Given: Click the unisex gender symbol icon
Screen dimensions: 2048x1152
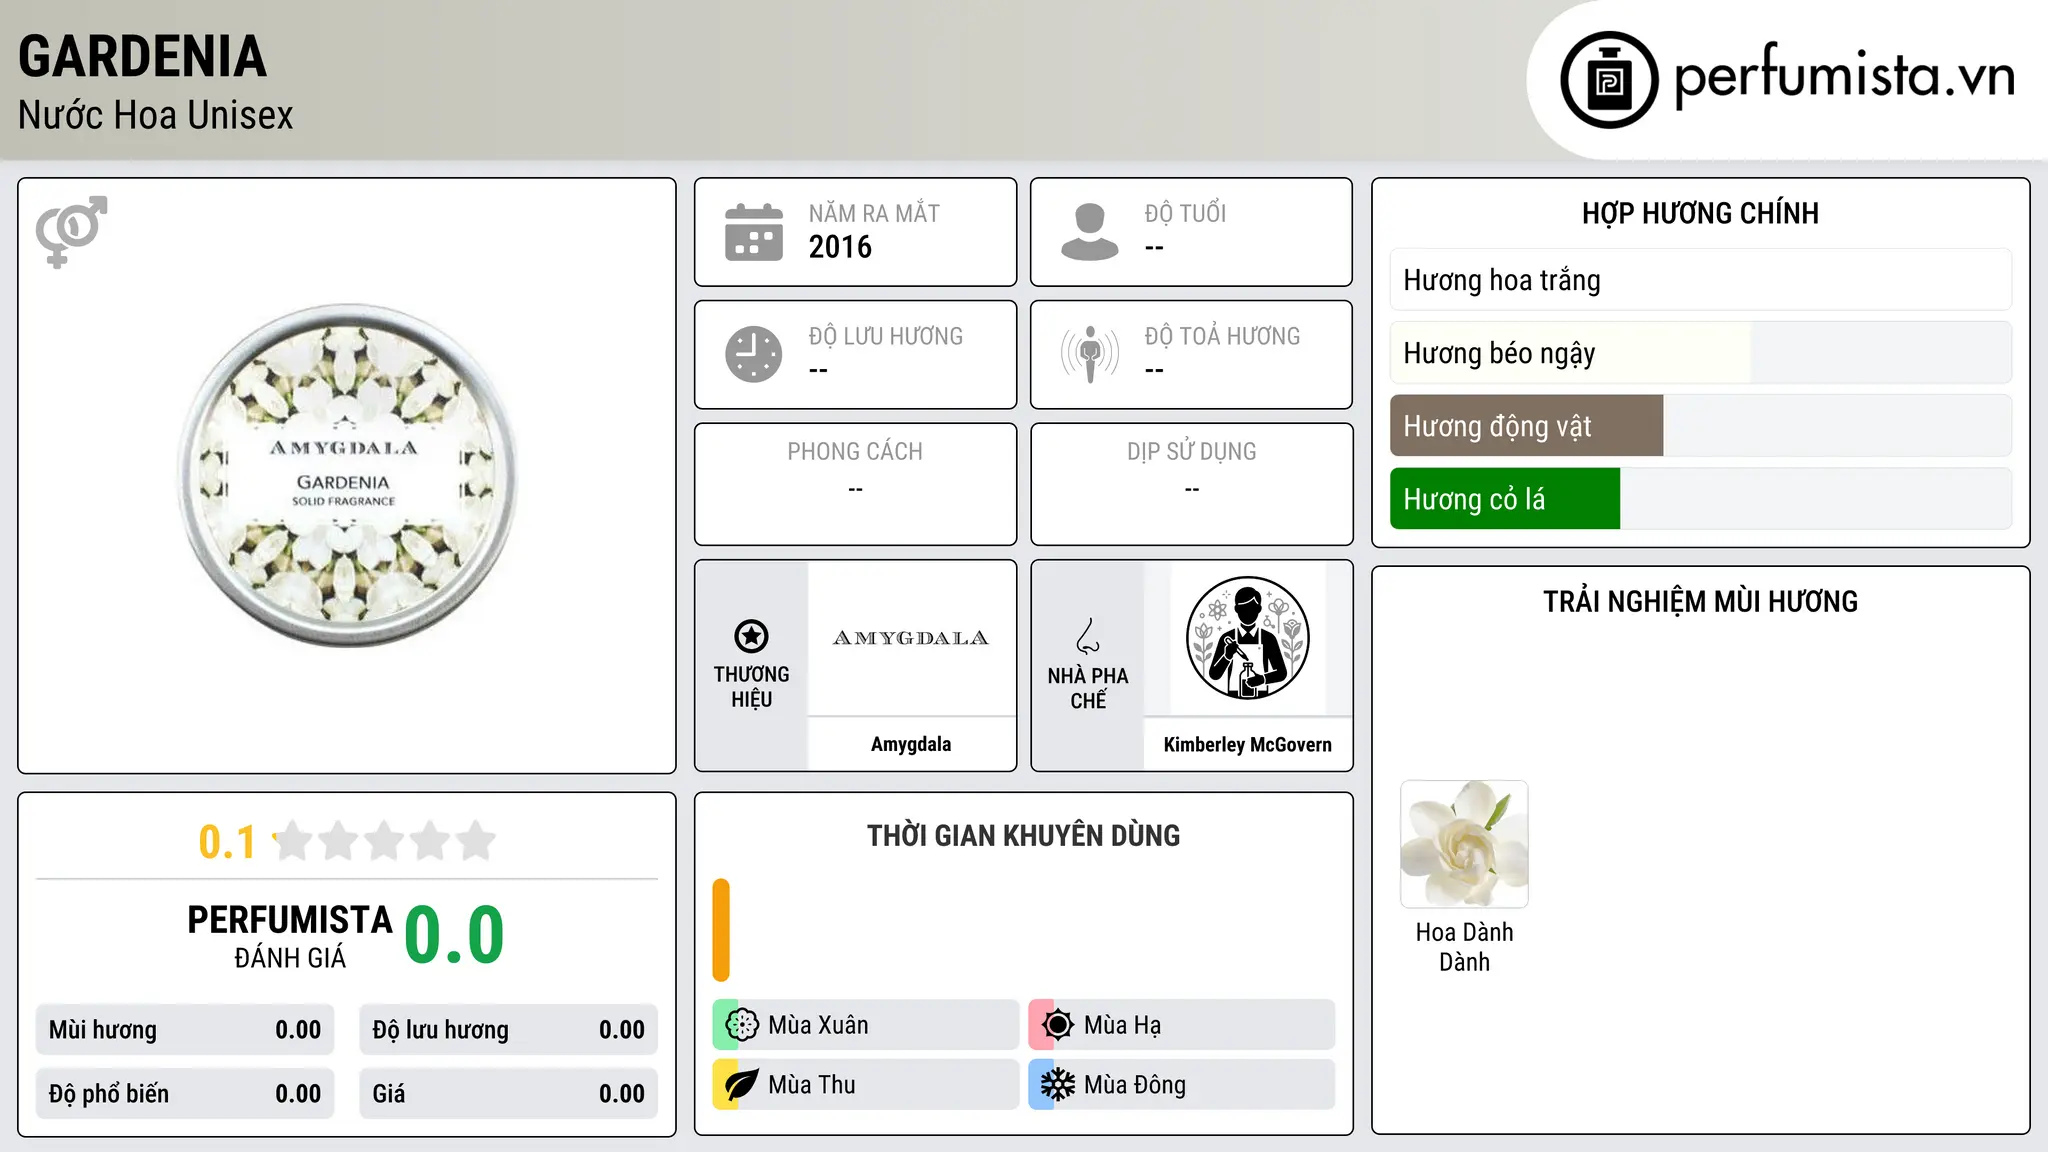Looking at the screenshot, I should [71, 232].
